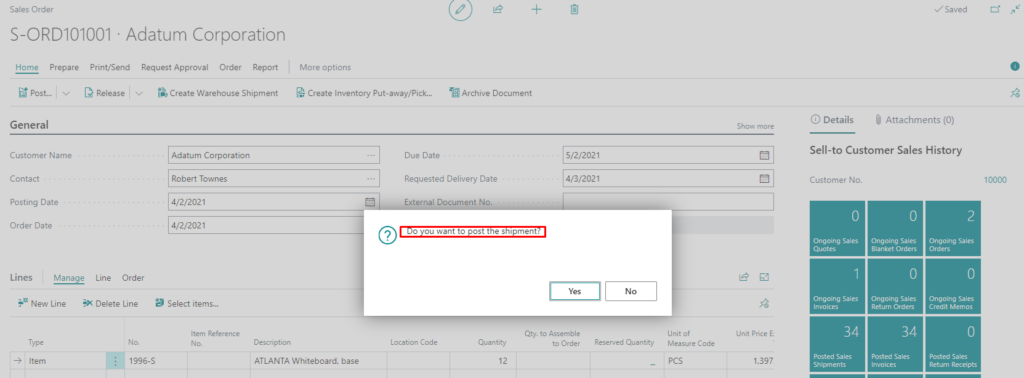Click No in the confirmation dialog

(x=631, y=291)
